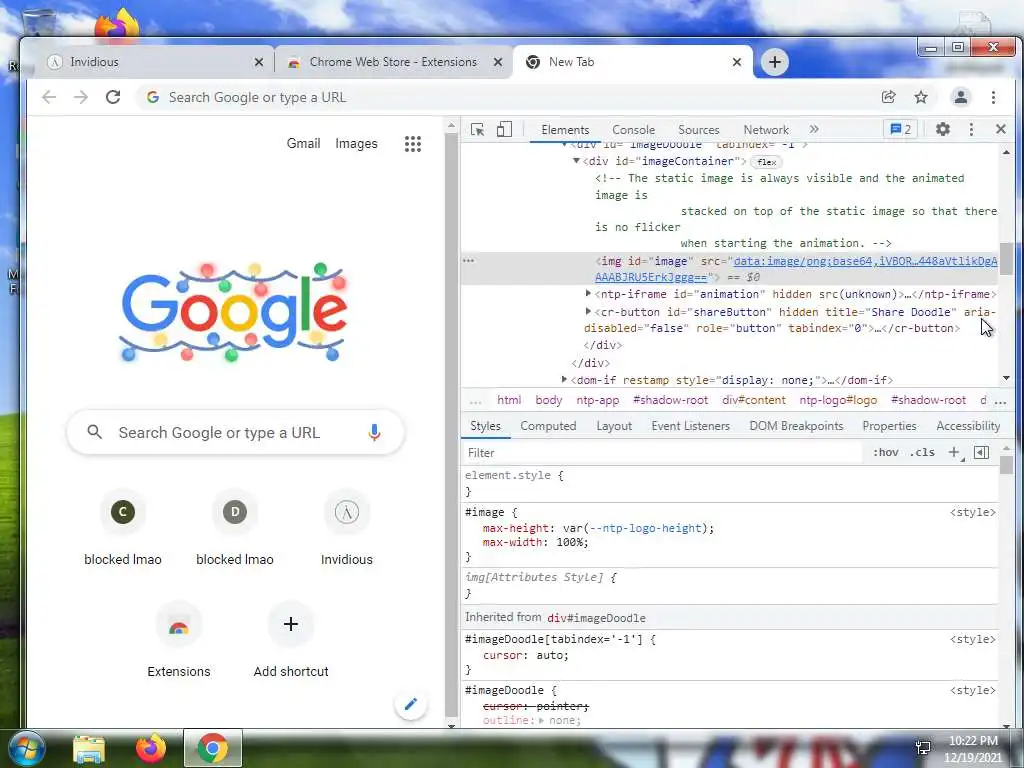Expand the outline none shorthand triangle

pyautogui.click(x=541, y=720)
